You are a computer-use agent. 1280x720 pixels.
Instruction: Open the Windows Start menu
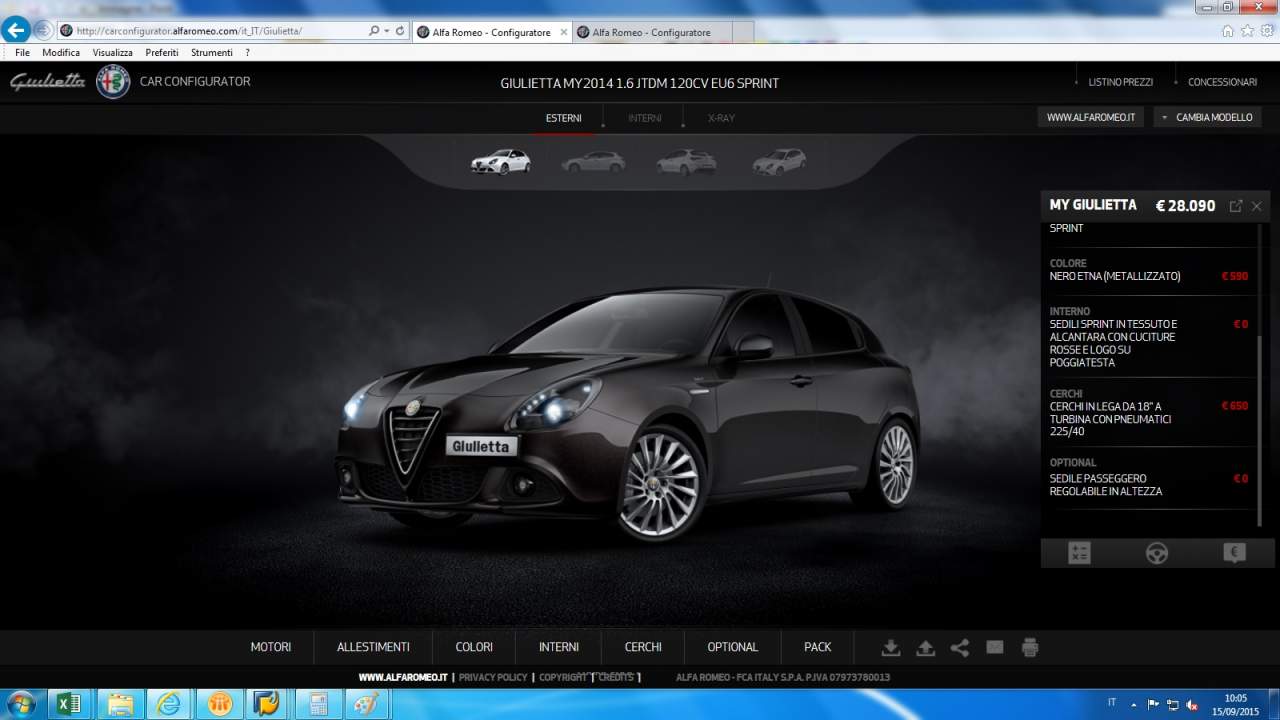click(20, 704)
